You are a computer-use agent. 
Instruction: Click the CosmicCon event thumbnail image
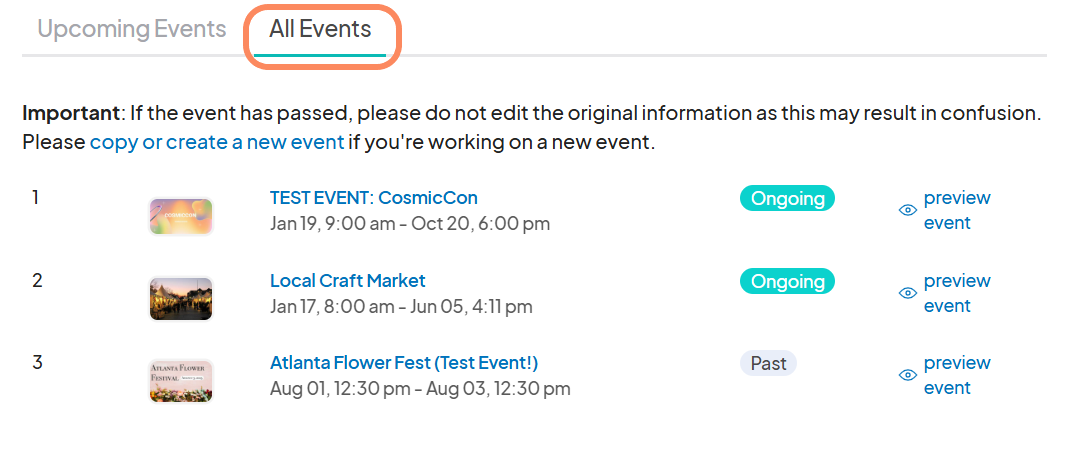tap(181, 217)
